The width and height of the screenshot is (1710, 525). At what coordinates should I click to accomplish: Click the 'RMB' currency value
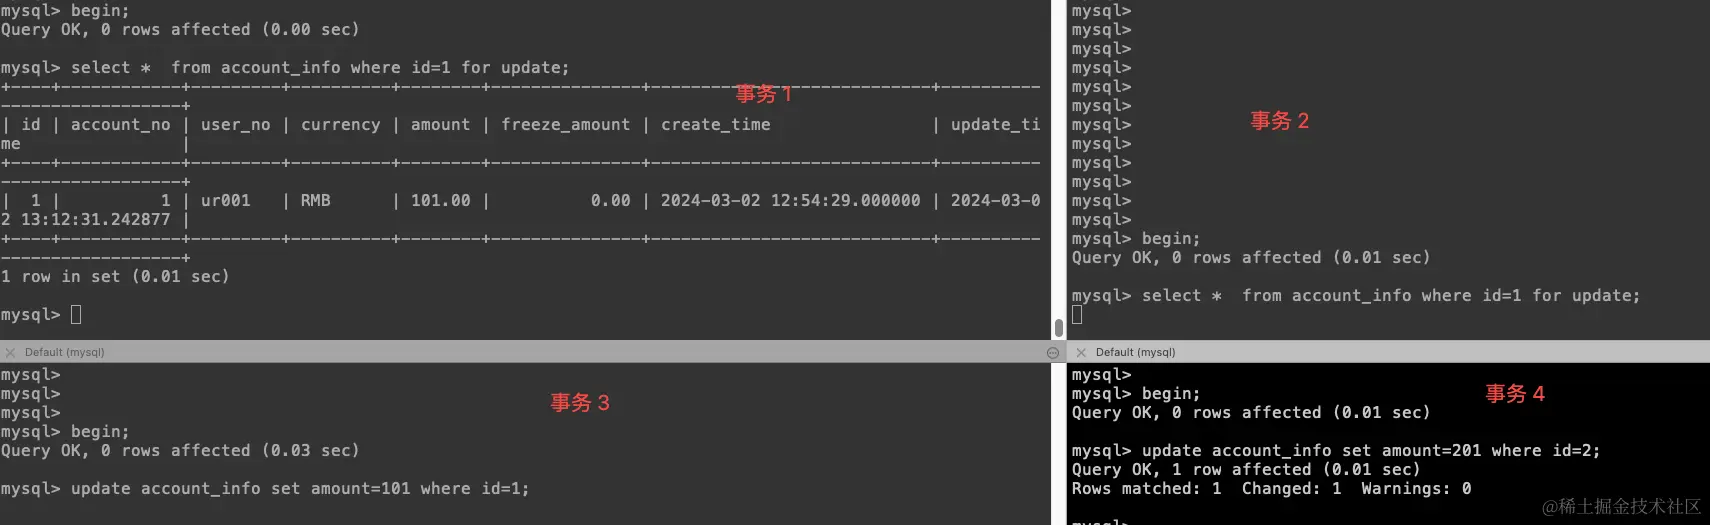point(315,201)
